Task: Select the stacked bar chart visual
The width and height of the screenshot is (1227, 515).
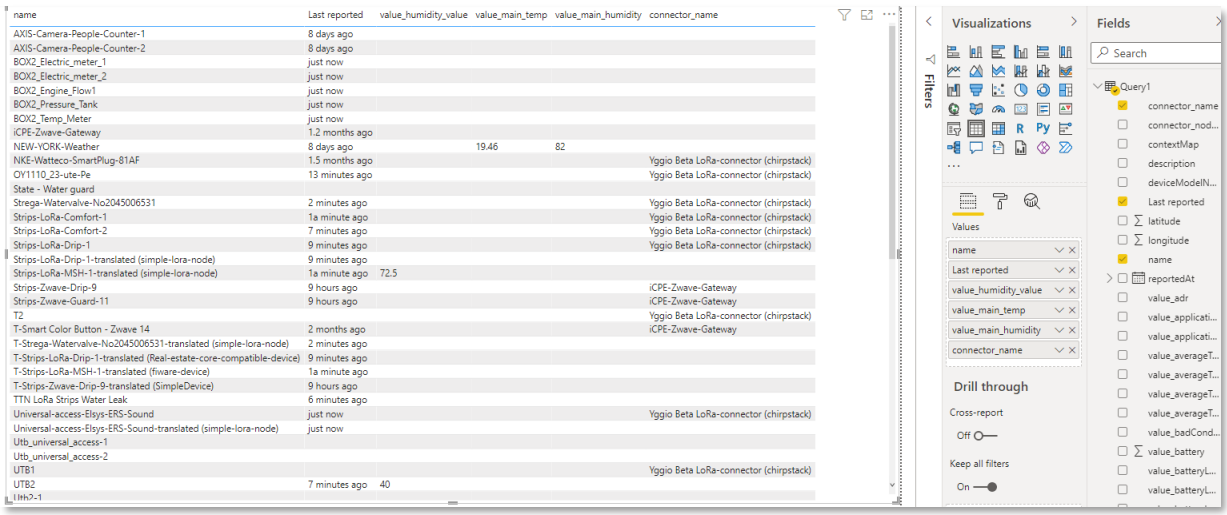Action: 953,52
